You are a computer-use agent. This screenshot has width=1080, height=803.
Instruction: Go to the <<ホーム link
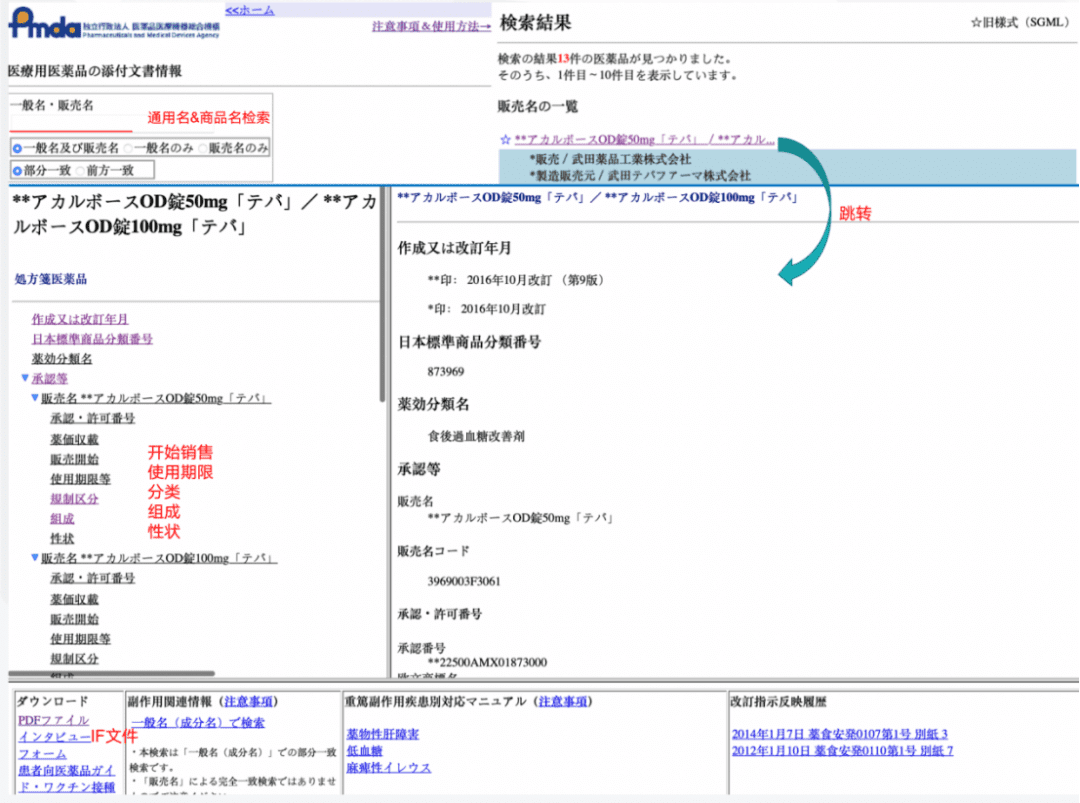(x=250, y=10)
